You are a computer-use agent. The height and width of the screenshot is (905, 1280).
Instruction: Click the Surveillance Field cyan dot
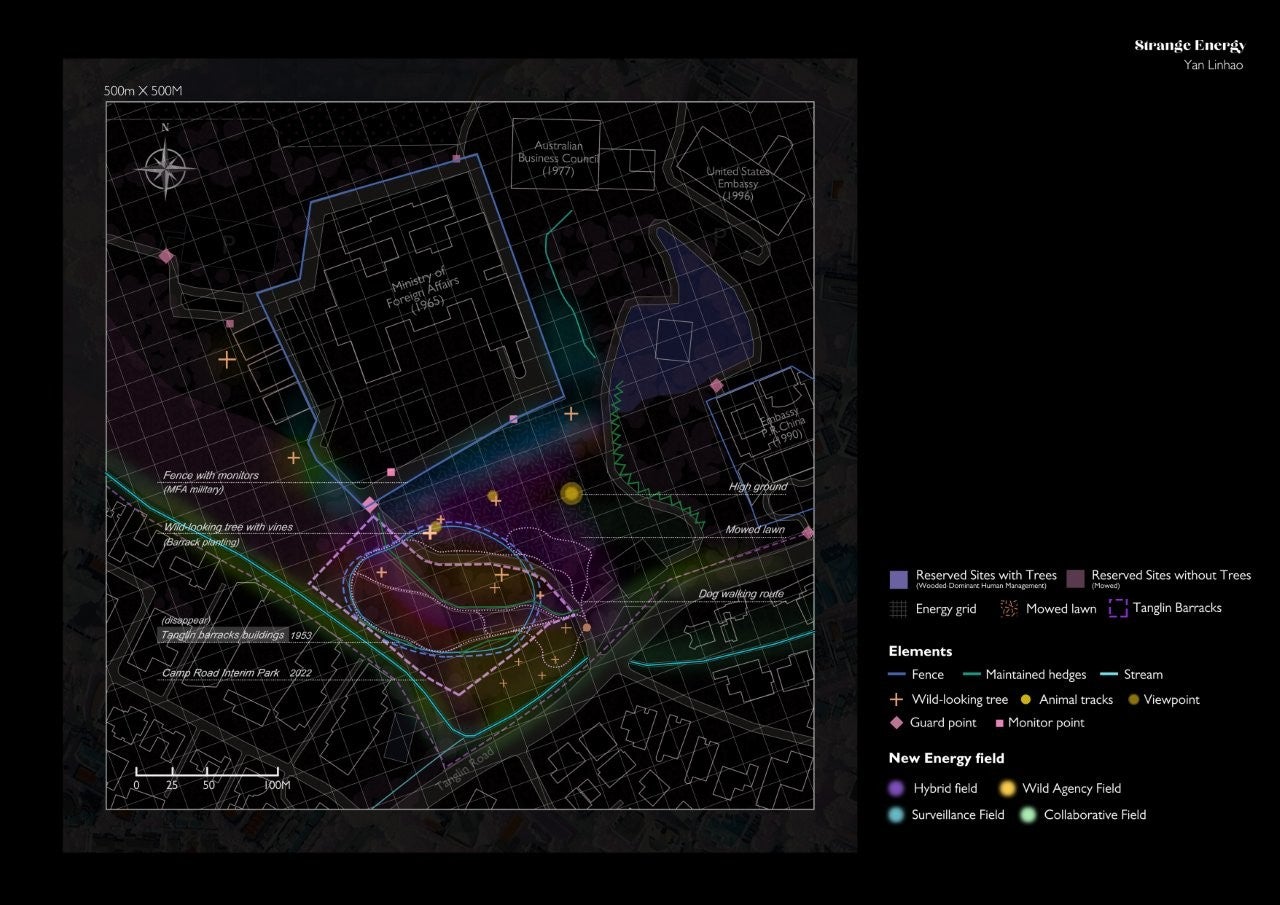[897, 815]
